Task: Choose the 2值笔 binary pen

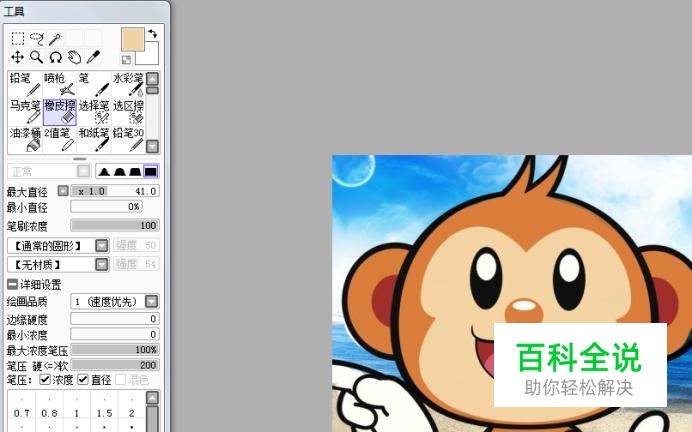Action: pos(60,139)
